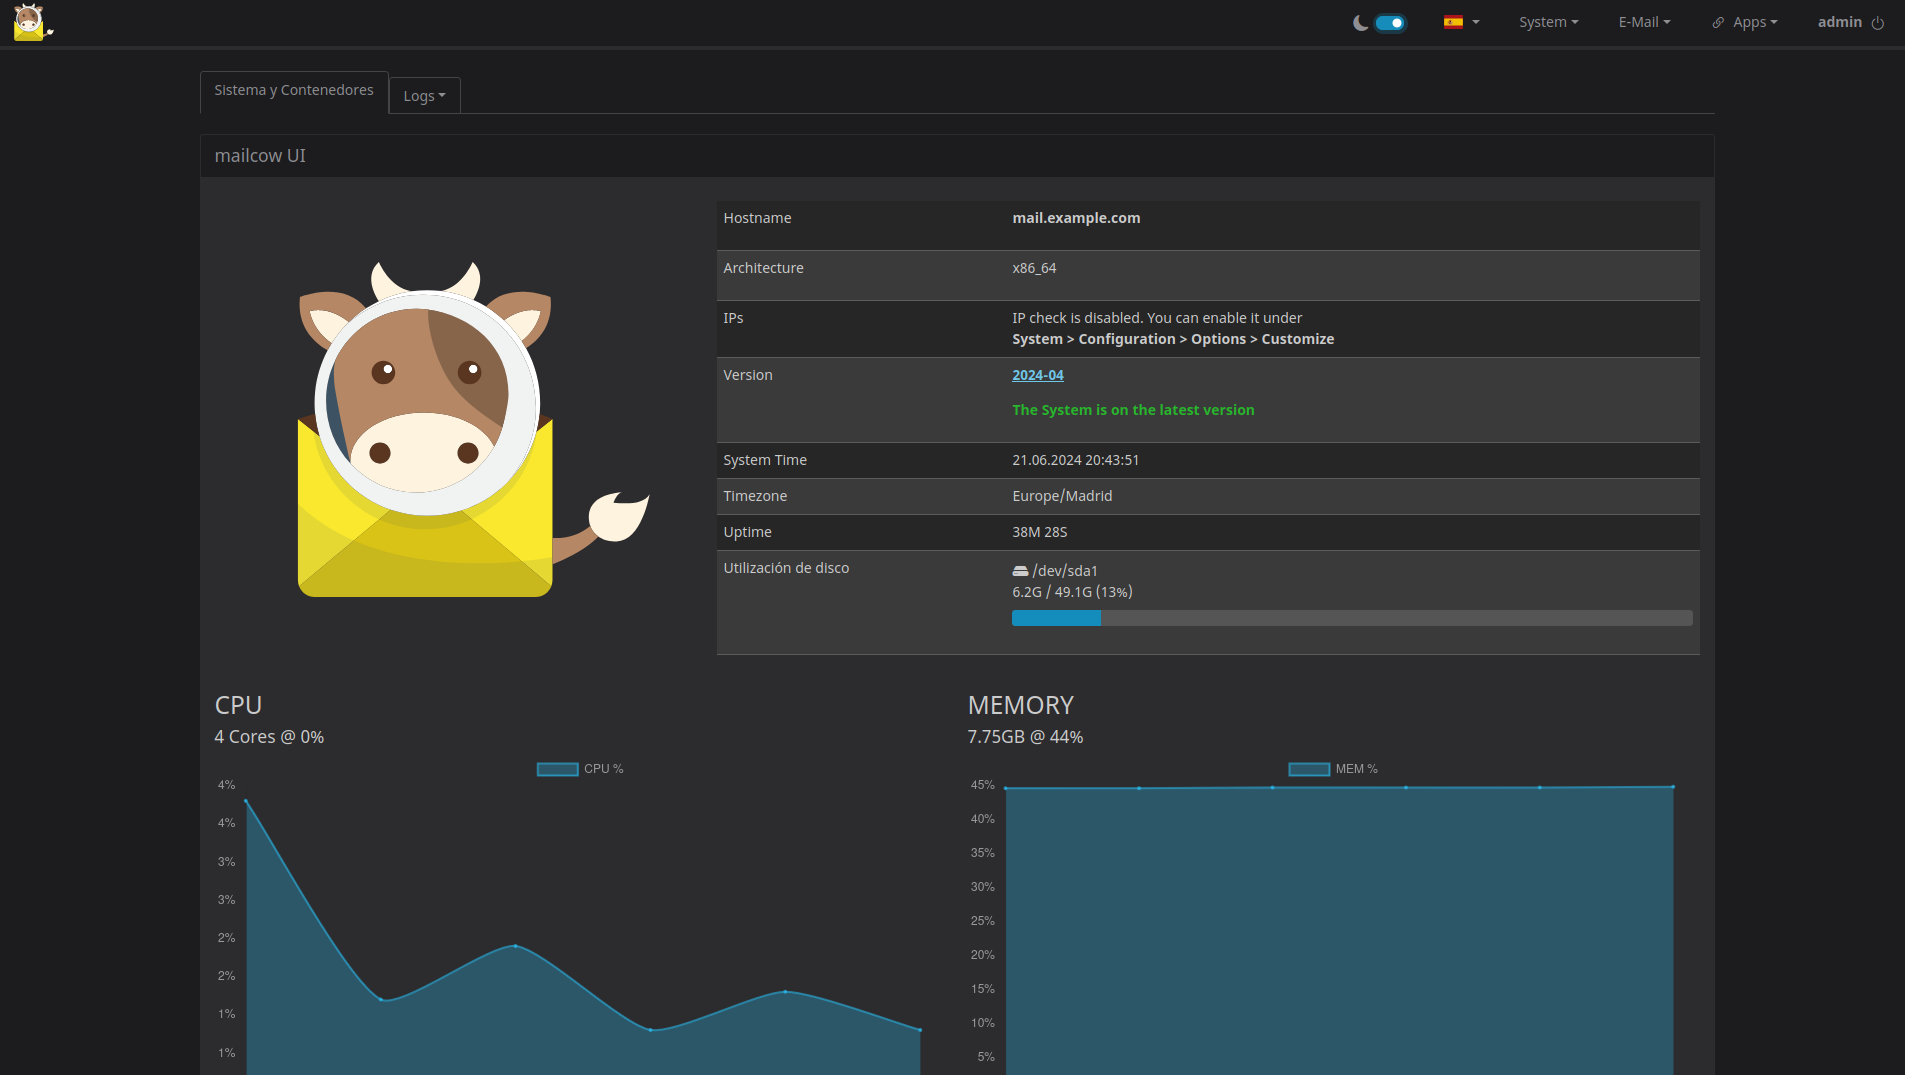Expand the E-Mail dropdown menu
This screenshot has height=1075, width=1905.
pos(1644,22)
